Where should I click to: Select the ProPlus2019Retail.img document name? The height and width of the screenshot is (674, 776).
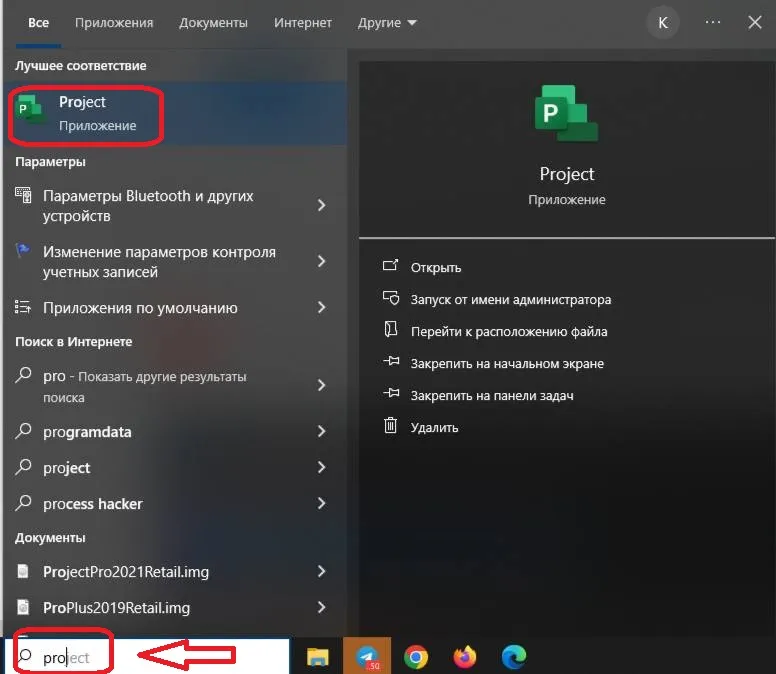pos(116,608)
